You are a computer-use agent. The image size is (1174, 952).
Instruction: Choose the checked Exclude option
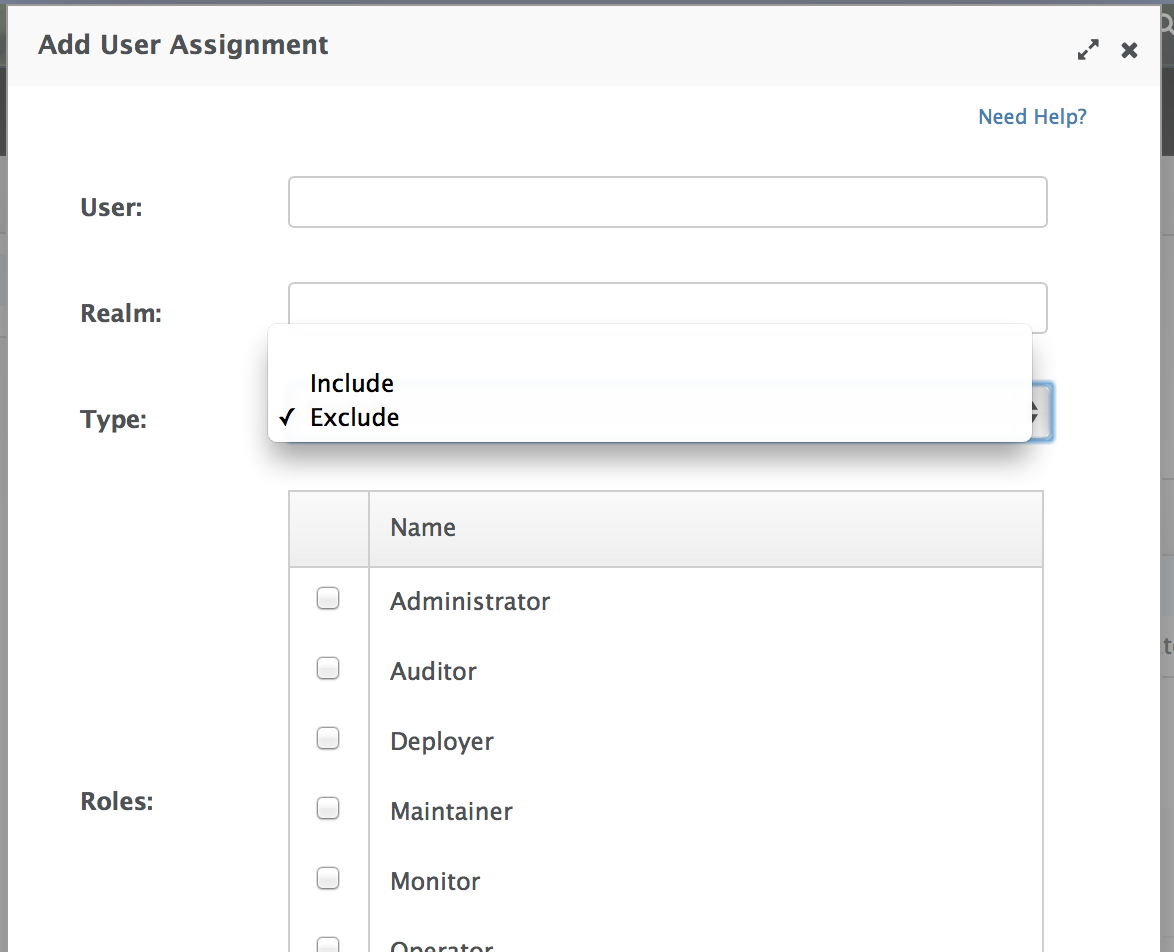(x=354, y=417)
